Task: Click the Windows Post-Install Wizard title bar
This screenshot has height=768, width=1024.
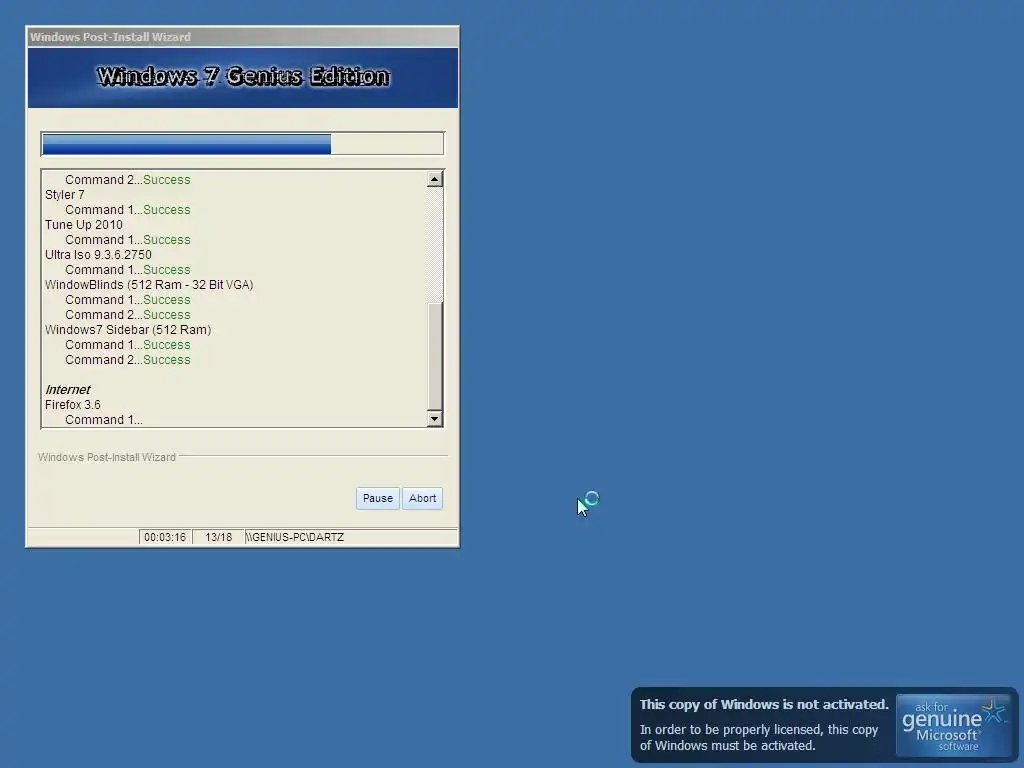Action: (x=242, y=37)
